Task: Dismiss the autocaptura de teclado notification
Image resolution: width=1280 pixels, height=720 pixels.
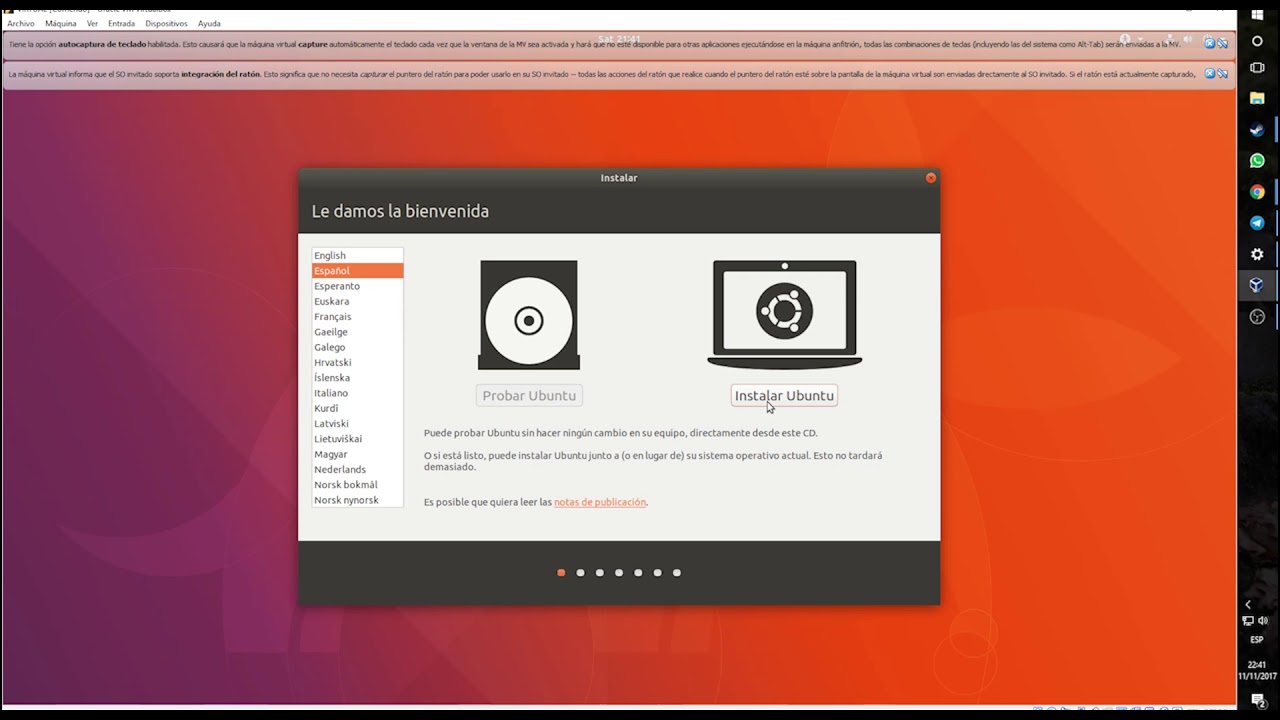Action: click(x=1209, y=43)
